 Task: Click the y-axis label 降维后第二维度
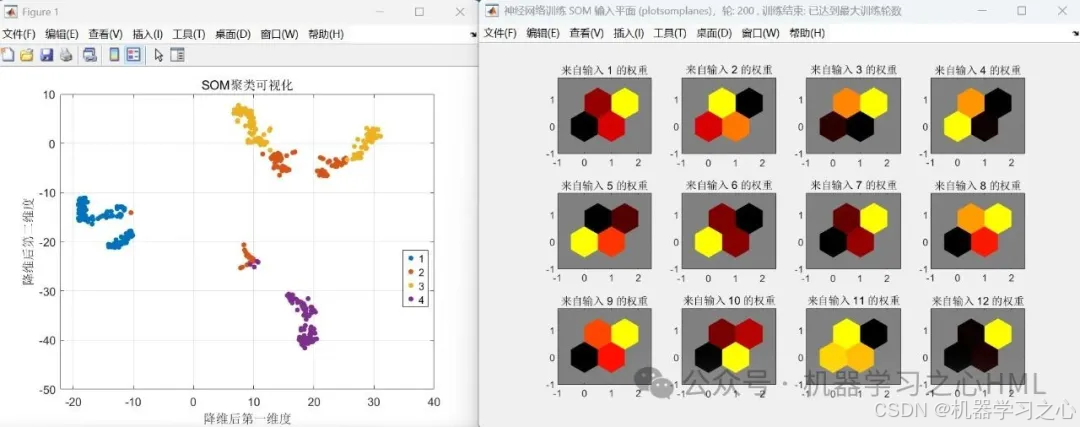(29, 242)
